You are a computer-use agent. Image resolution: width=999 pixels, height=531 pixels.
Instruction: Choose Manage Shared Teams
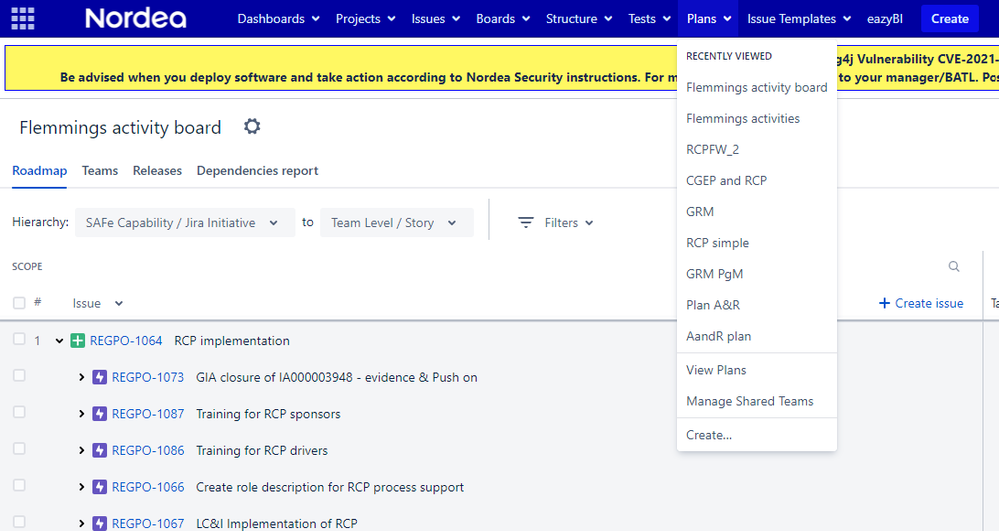pos(757,401)
